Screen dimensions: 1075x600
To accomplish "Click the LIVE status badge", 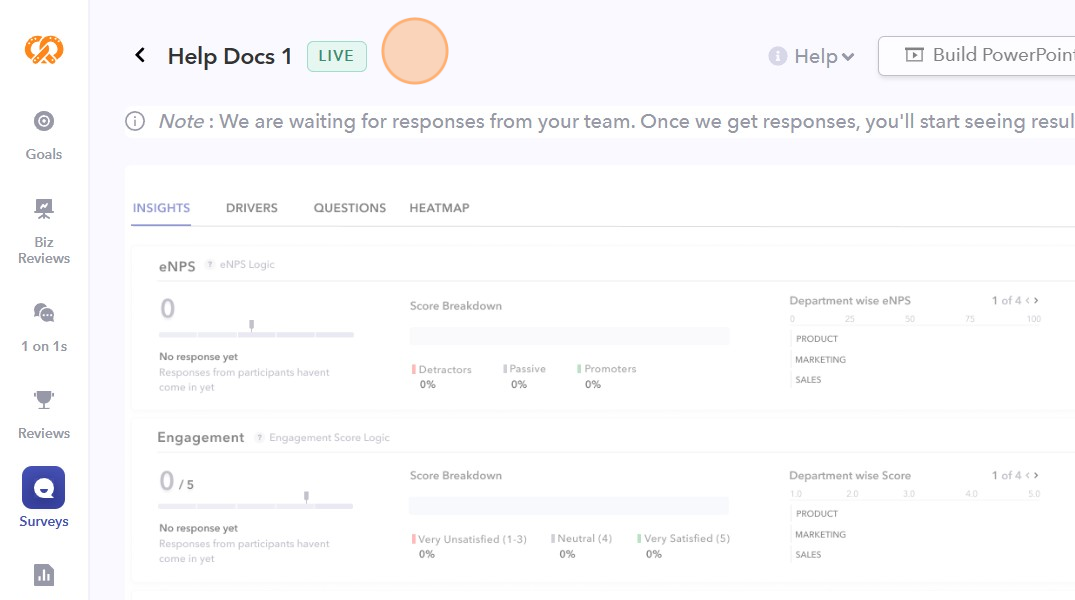I will coord(336,56).
